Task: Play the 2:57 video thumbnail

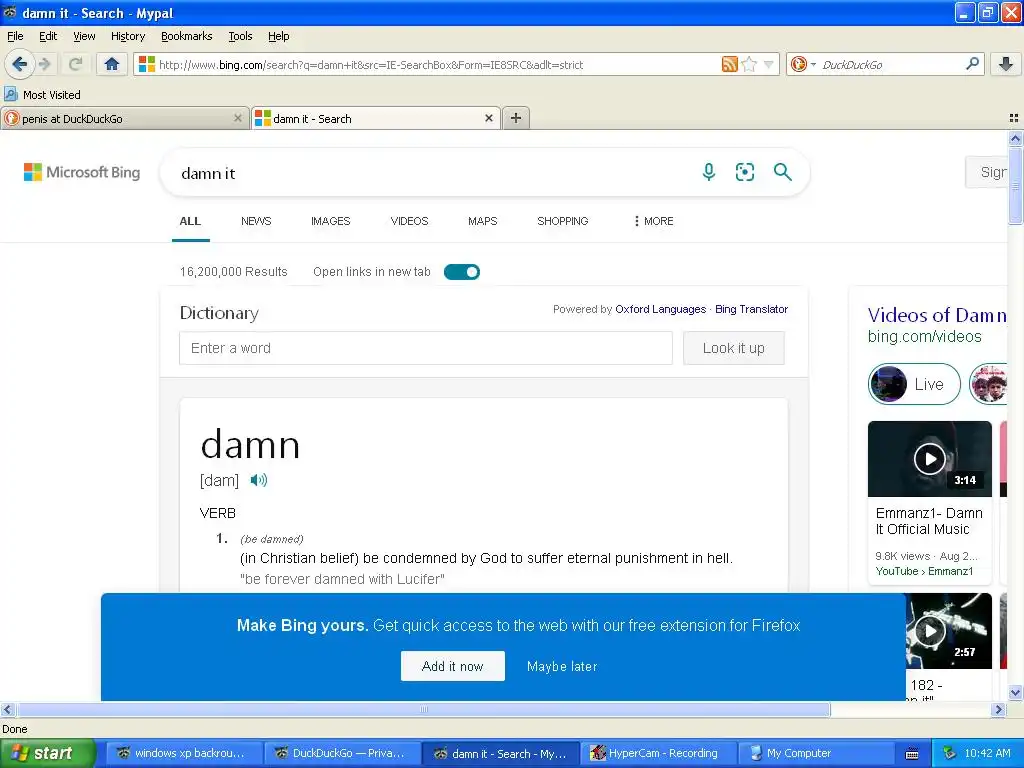Action: click(x=948, y=631)
